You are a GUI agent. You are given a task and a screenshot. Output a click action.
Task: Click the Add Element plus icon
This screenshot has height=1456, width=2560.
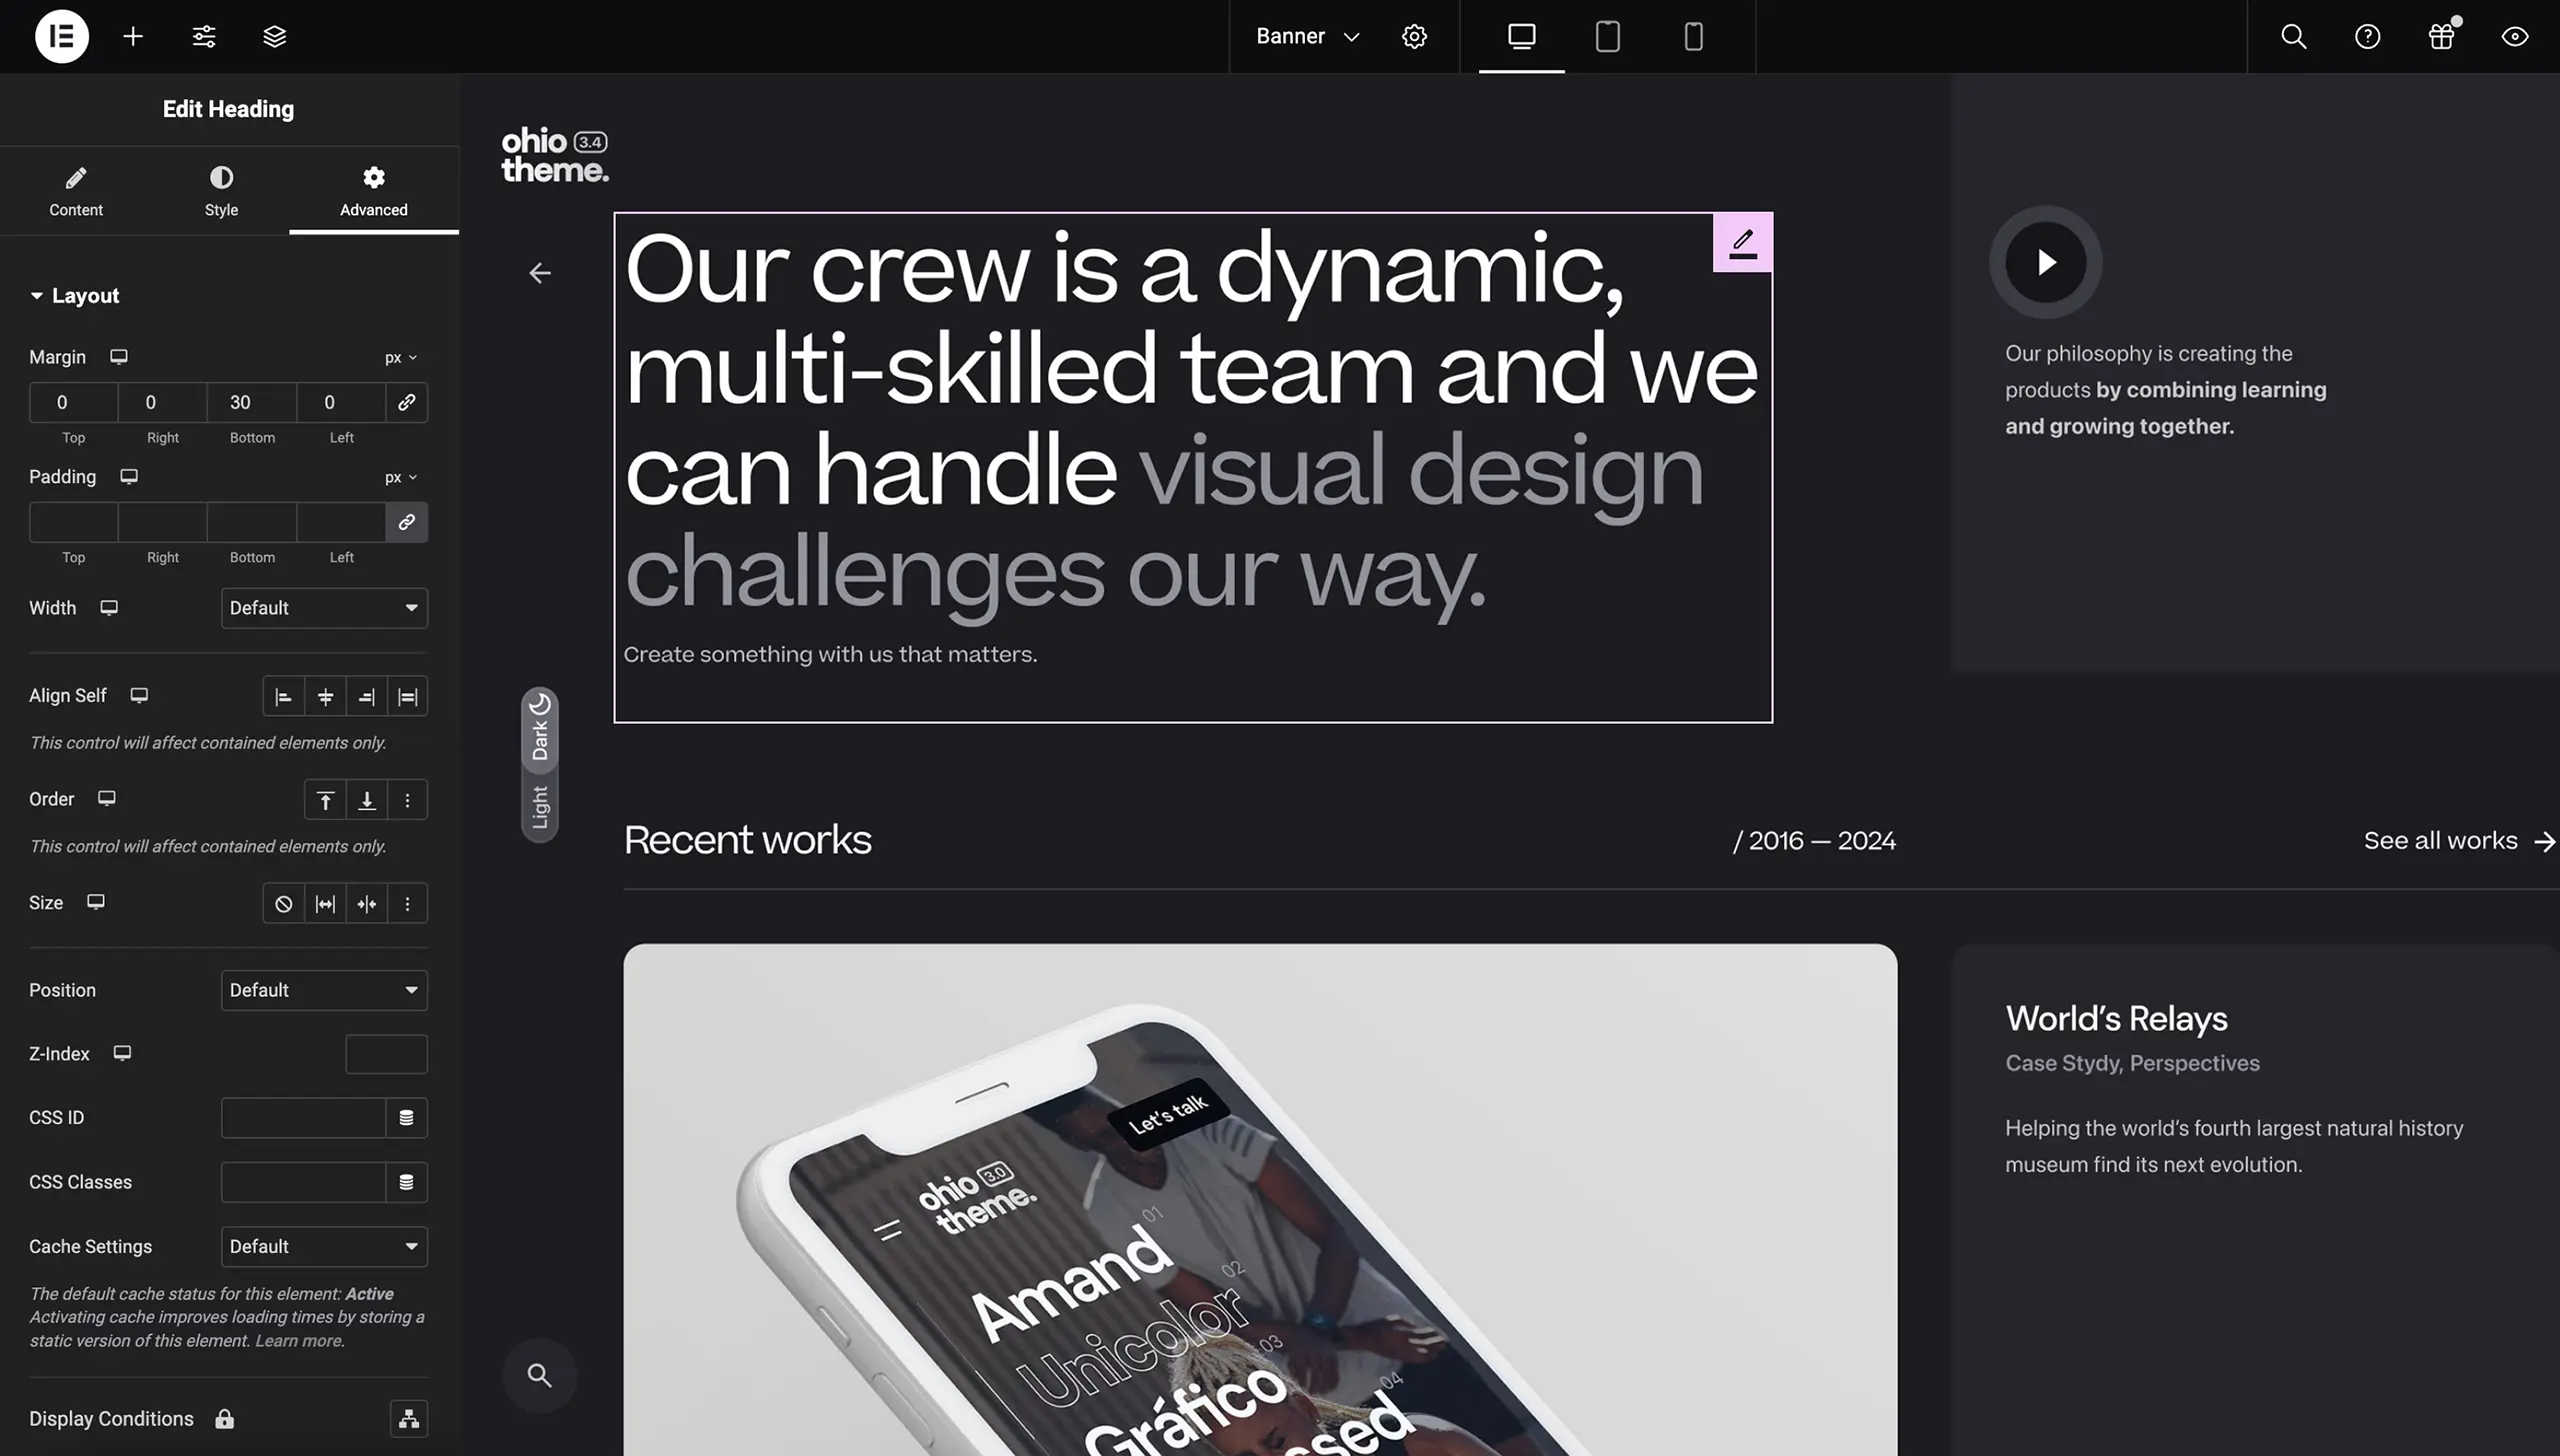pyautogui.click(x=133, y=37)
